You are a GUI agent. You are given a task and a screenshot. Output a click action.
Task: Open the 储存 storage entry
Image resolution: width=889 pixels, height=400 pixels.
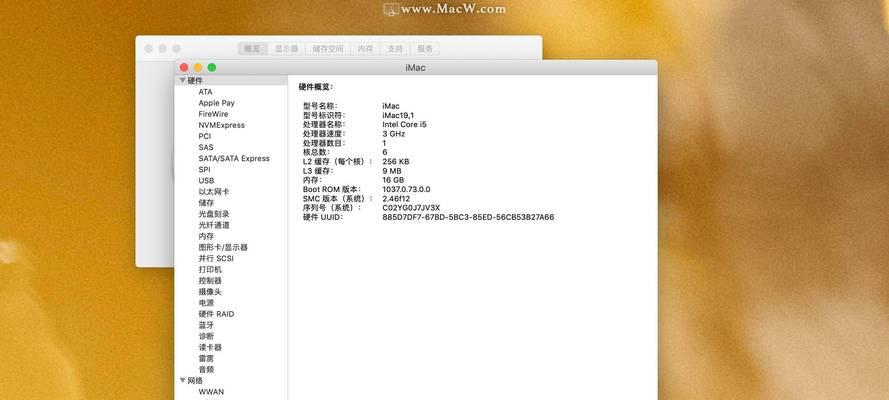point(206,203)
